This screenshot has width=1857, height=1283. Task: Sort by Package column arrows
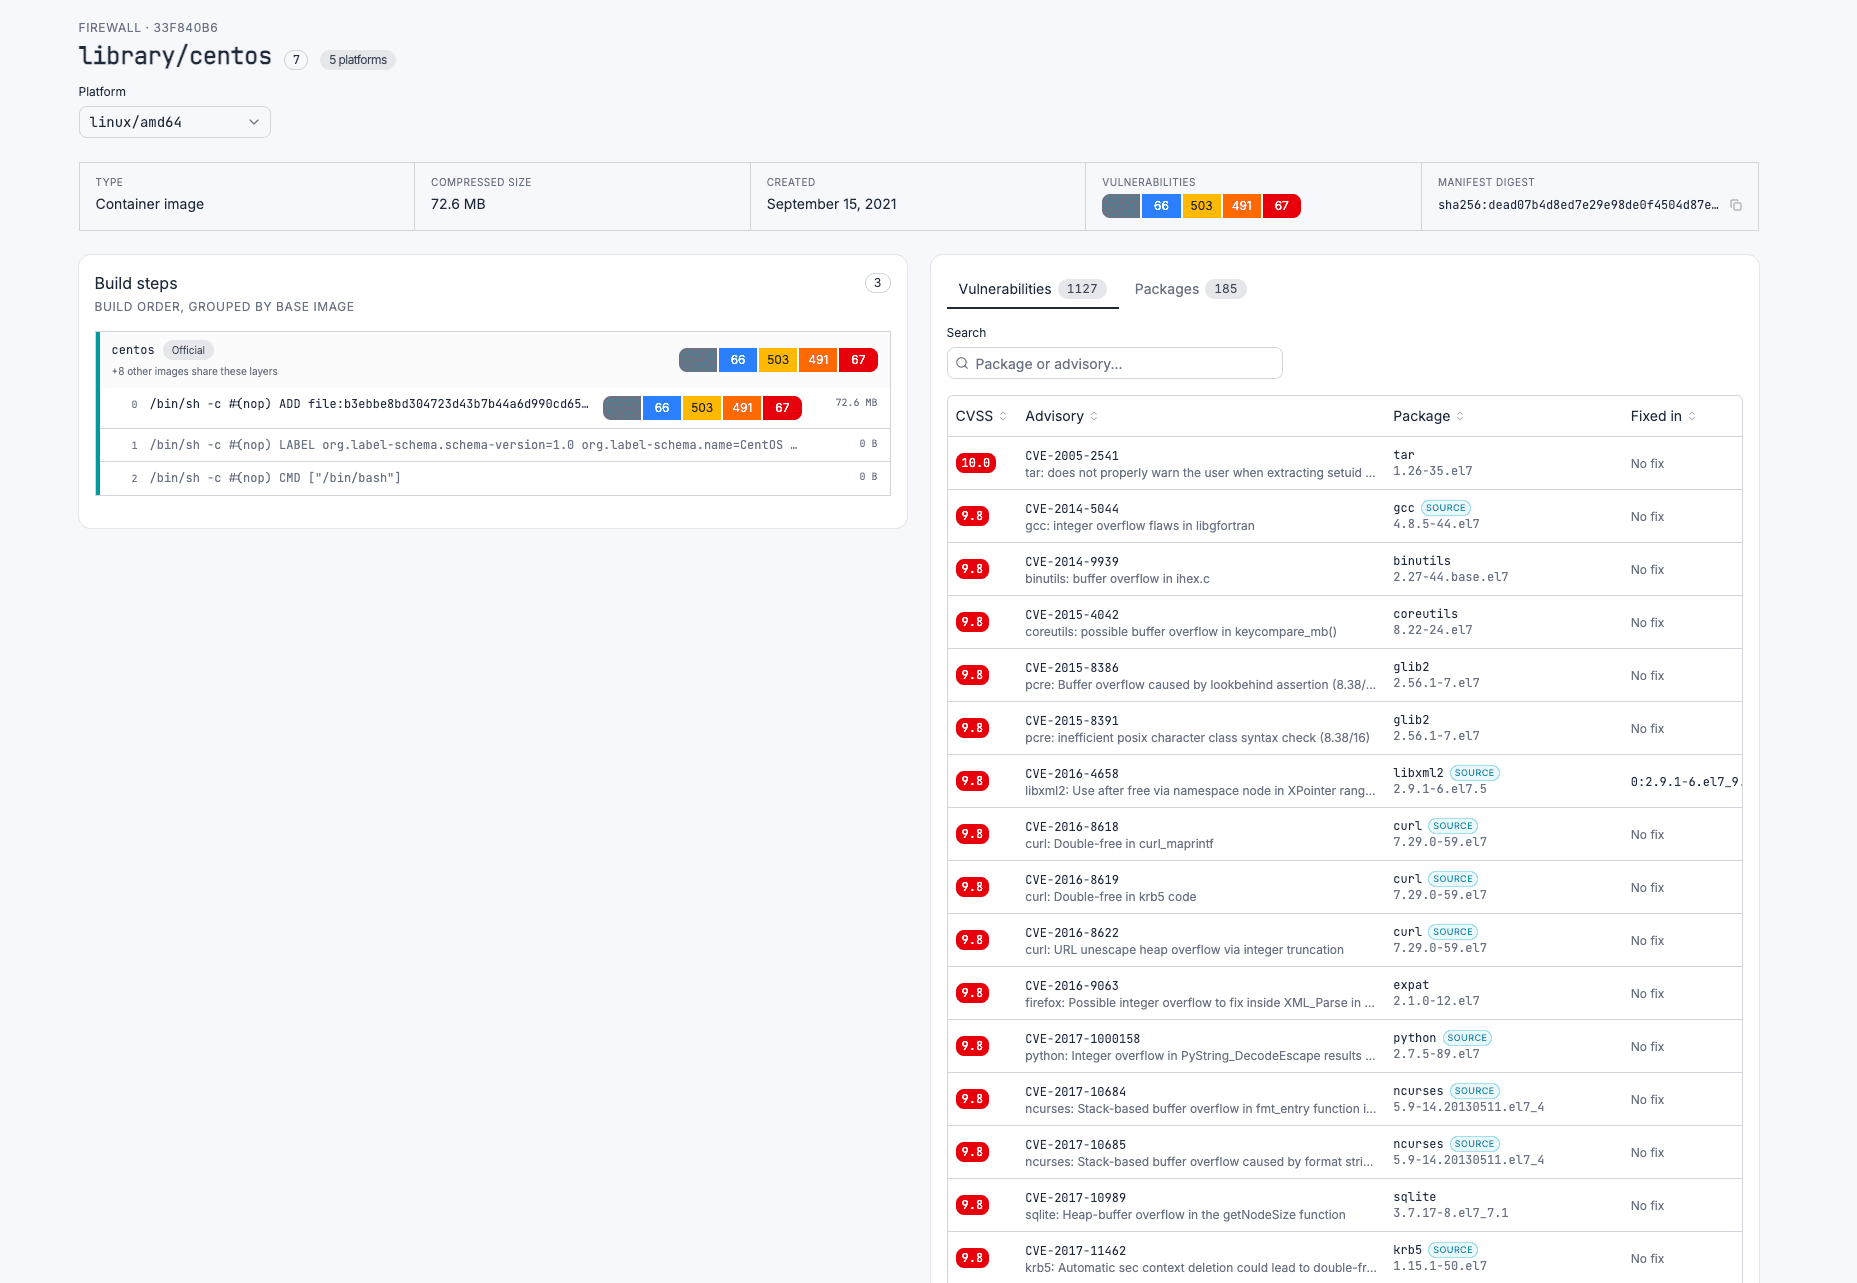pyautogui.click(x=1460, y=416)
